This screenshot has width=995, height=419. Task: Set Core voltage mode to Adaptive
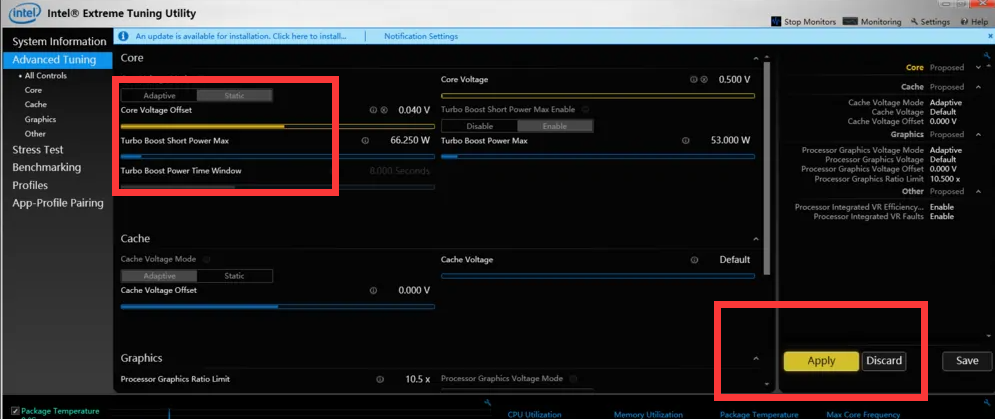[159, 95]
